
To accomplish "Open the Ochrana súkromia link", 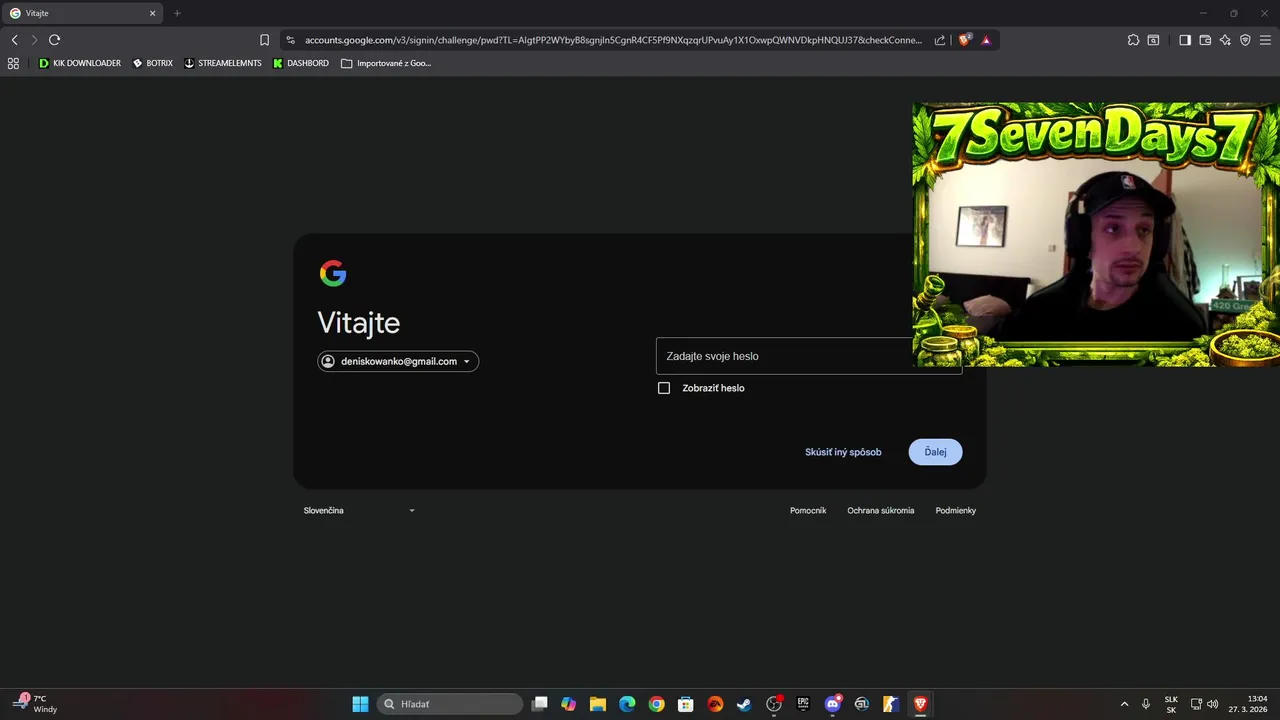I will 880,510.
